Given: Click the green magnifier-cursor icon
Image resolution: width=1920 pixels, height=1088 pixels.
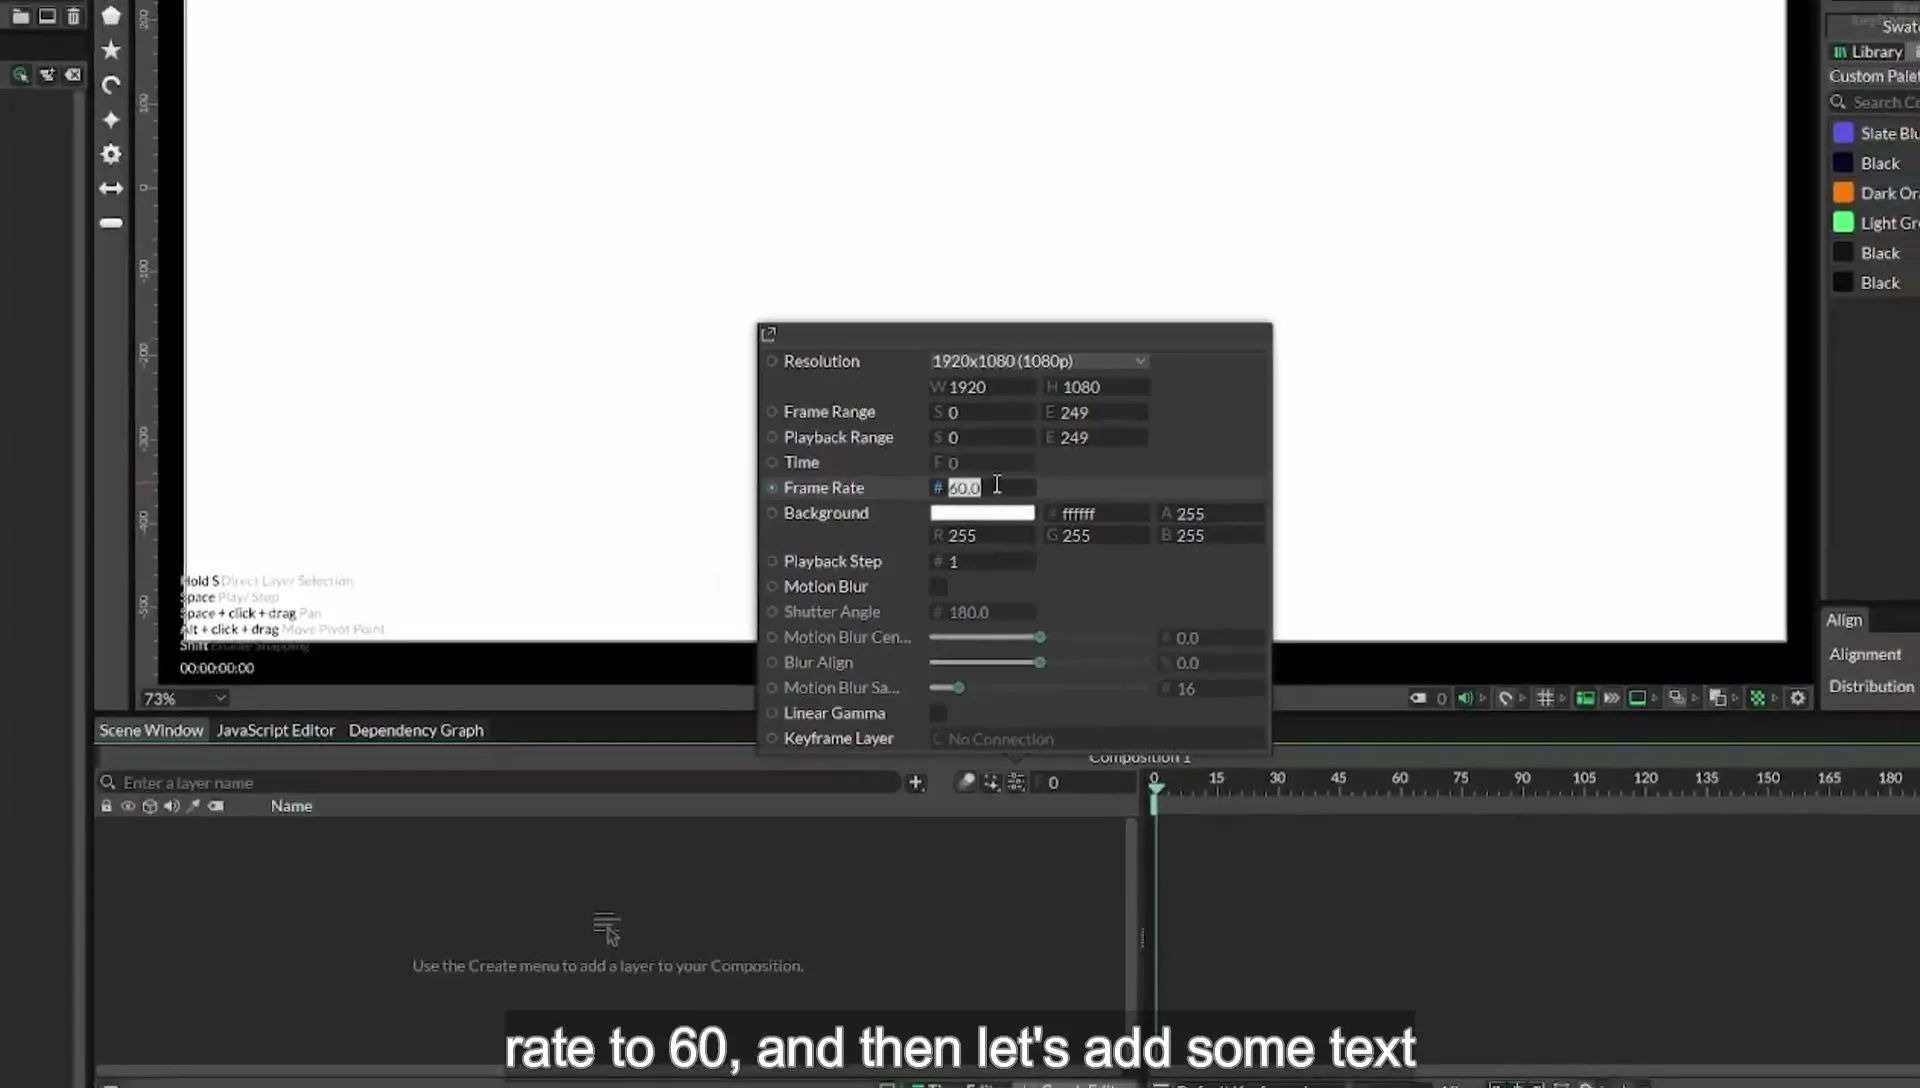Looking at the screenshot, I should 20,75.
